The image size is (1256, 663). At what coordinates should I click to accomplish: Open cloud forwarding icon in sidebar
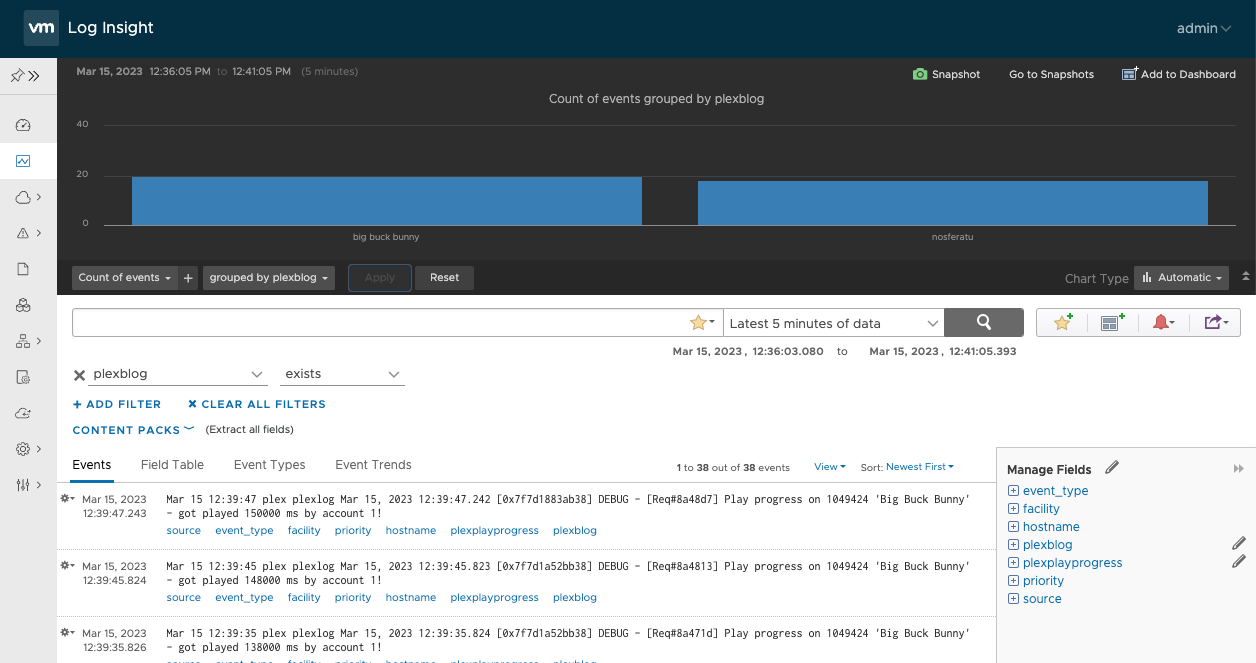pos(23,413)
